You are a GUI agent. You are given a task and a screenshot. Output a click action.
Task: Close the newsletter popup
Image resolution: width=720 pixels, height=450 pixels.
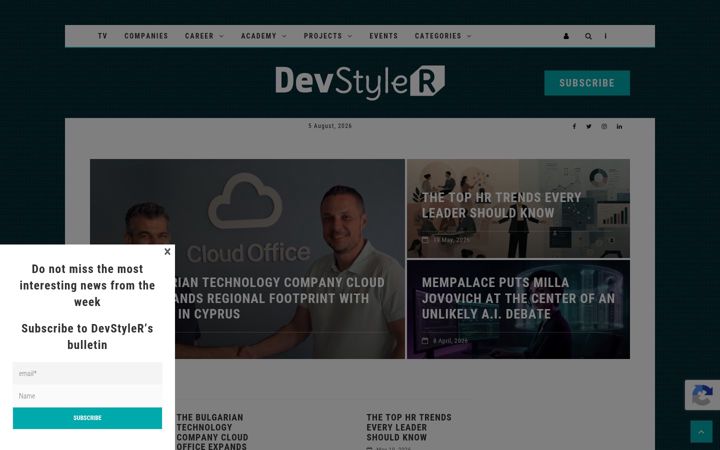(x=167, y=252)
